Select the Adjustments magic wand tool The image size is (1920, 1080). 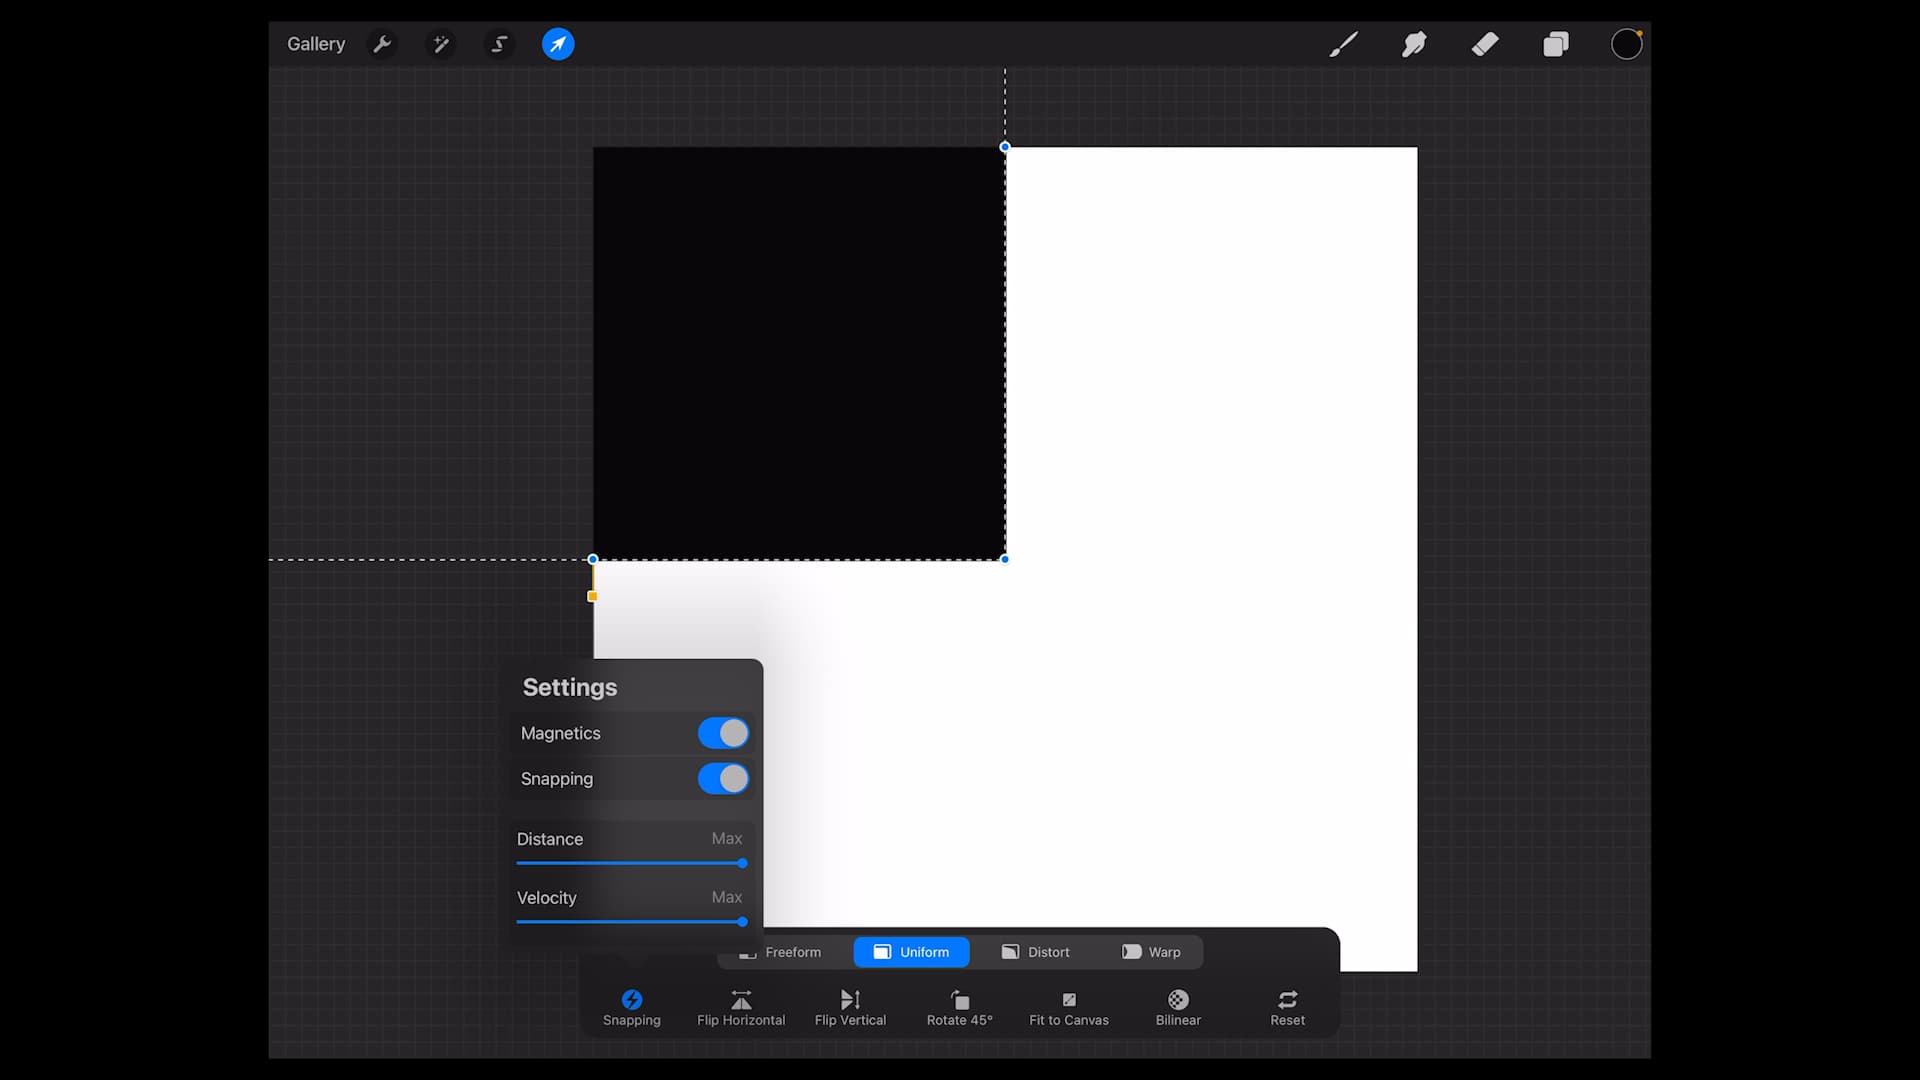441,43
